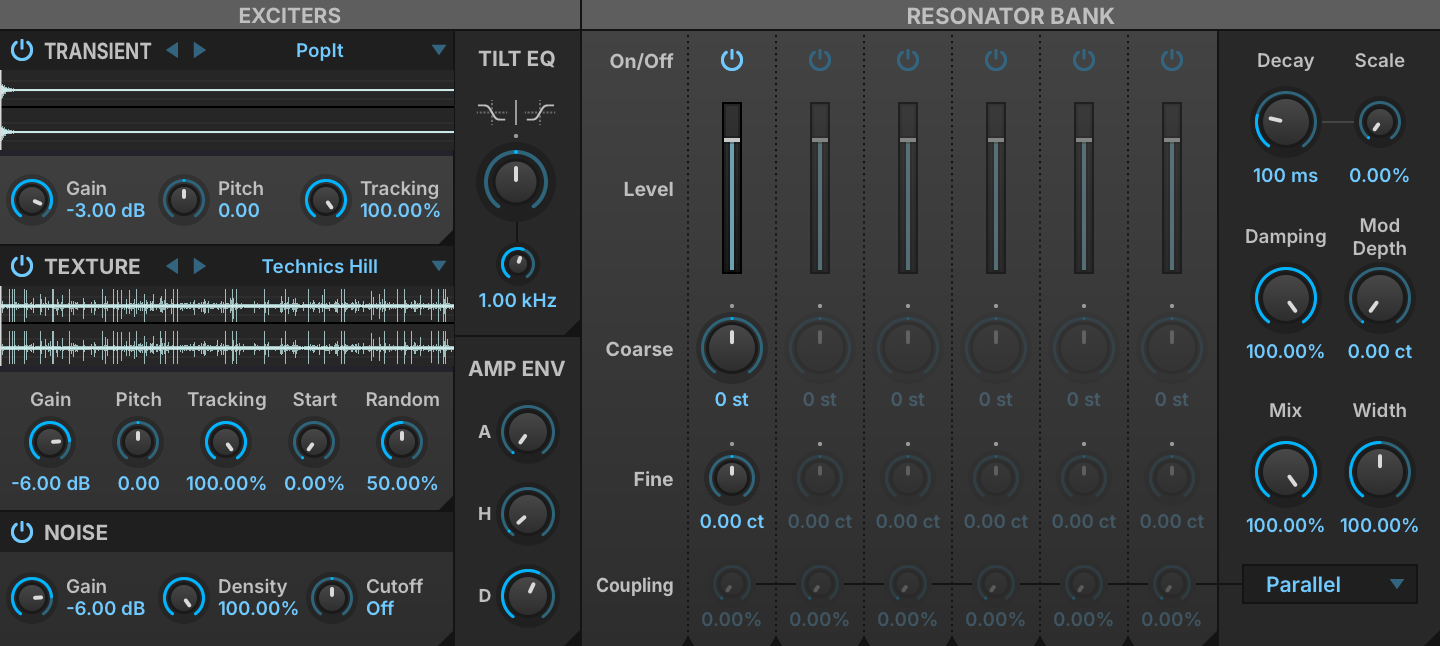
Task: Click Texture Random value 50.00%
Action: click(402, 484)
